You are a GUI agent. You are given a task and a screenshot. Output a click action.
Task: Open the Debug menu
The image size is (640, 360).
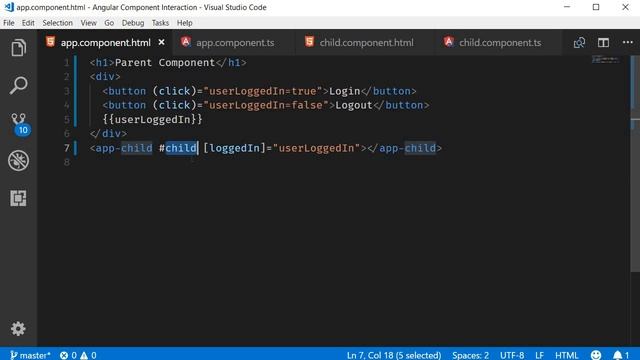tap(133, 23)
